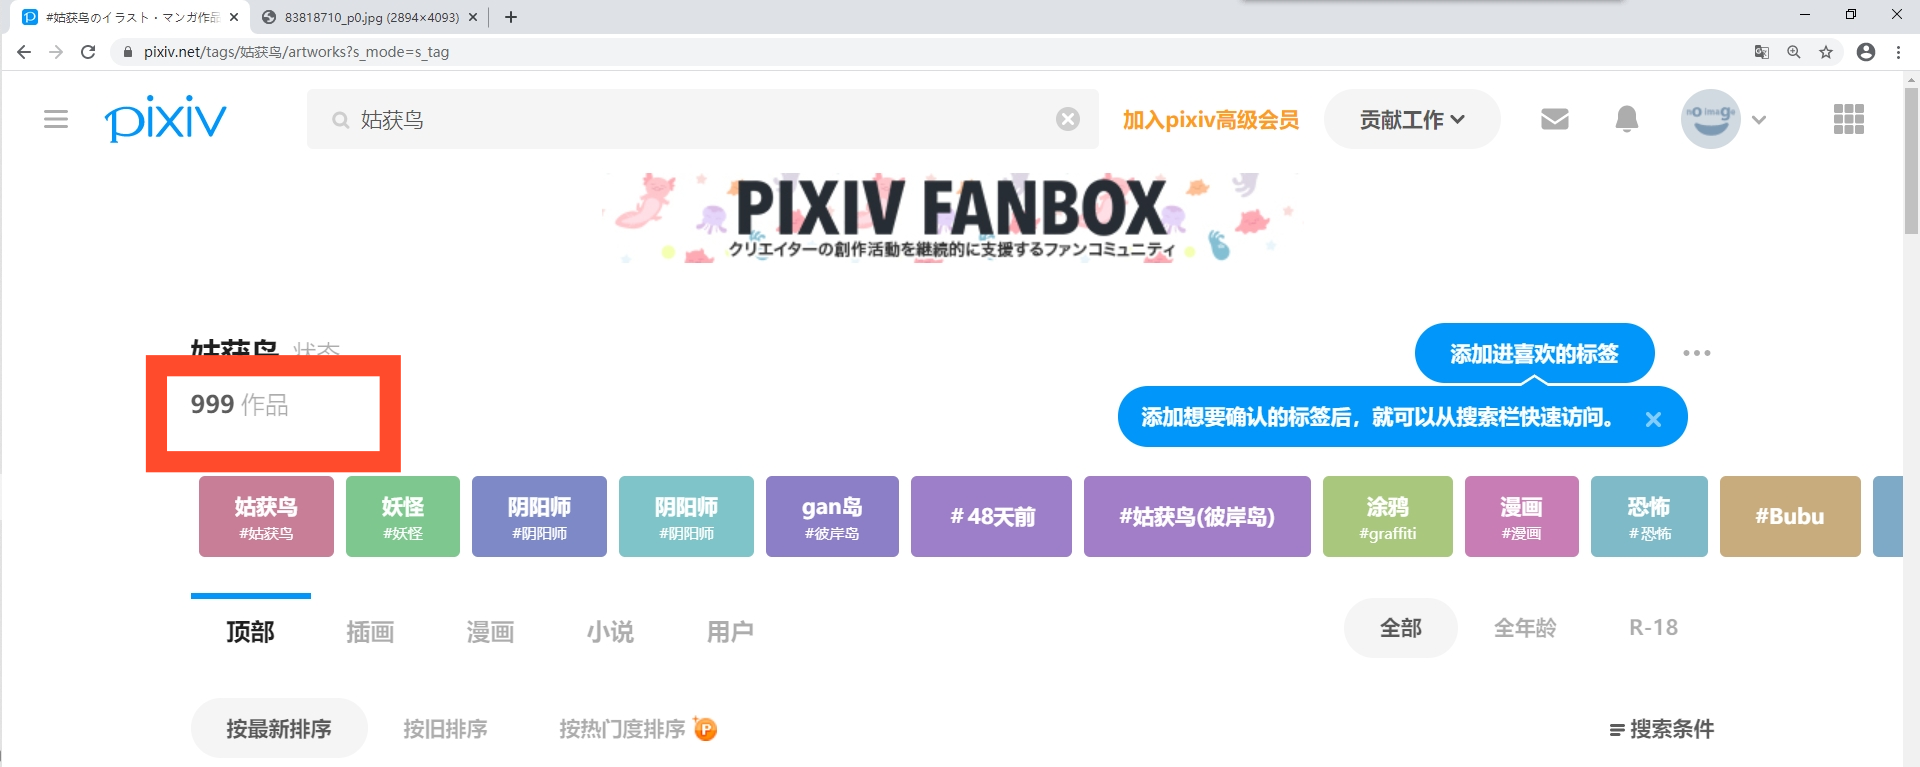Focus the search input field

click(702, 119)
